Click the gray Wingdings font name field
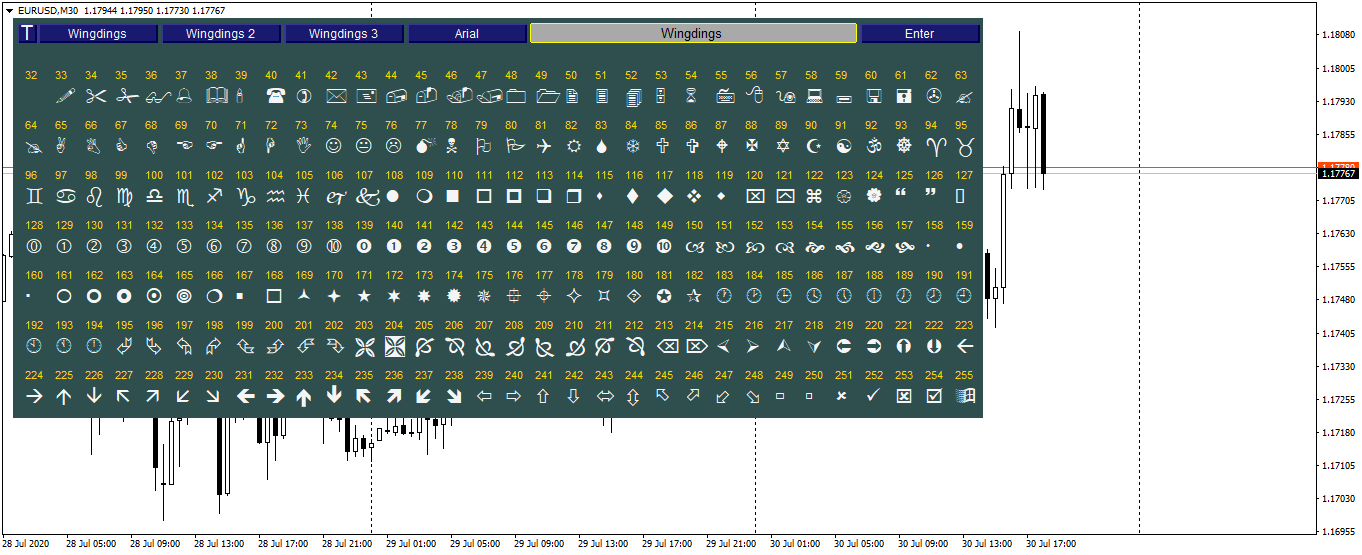Image resolution: width=1362 pixels, height=555 pixels. tap(692, 33)
